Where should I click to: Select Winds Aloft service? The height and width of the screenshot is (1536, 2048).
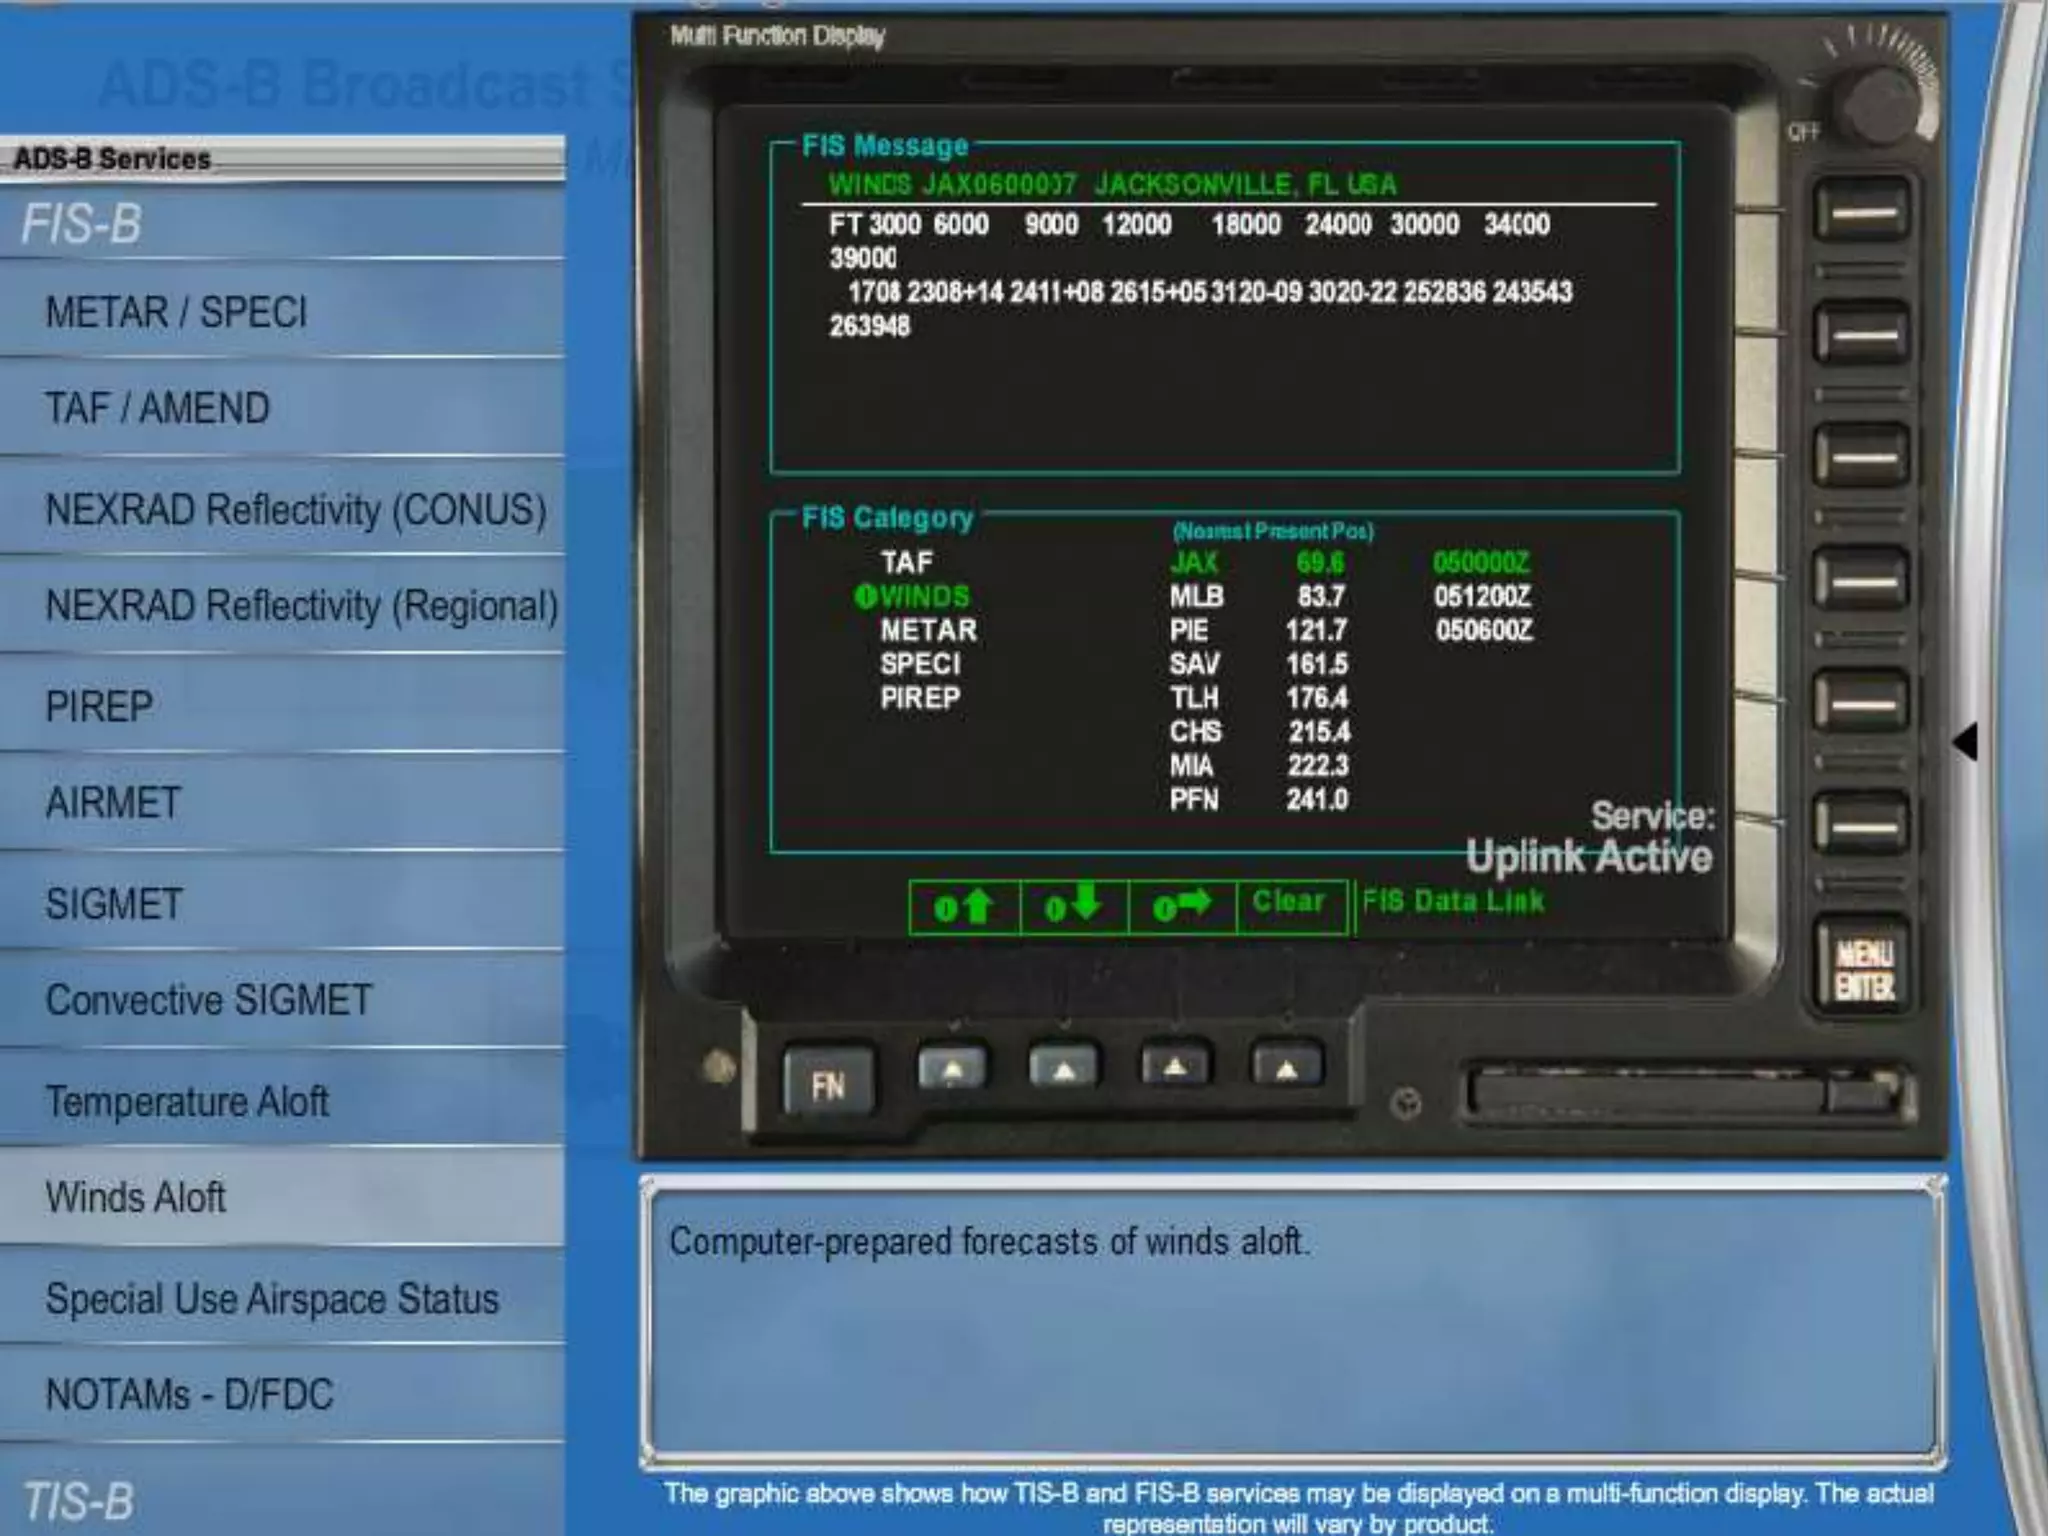136,1197
